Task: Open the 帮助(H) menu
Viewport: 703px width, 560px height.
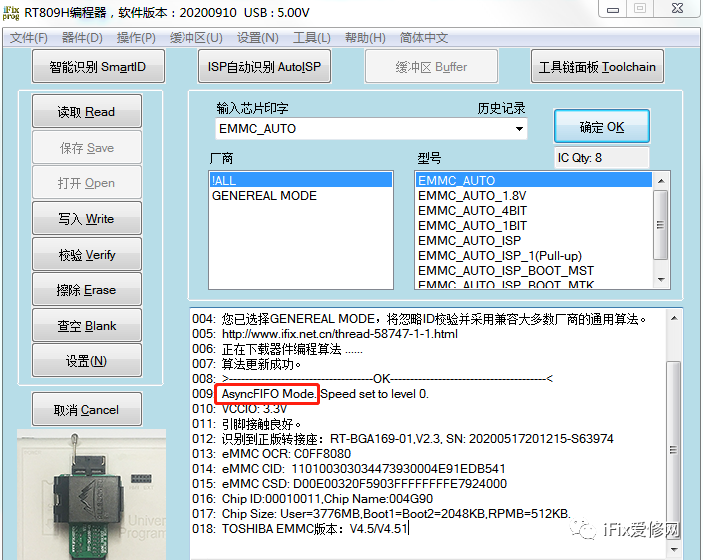Action: [365, 38]
